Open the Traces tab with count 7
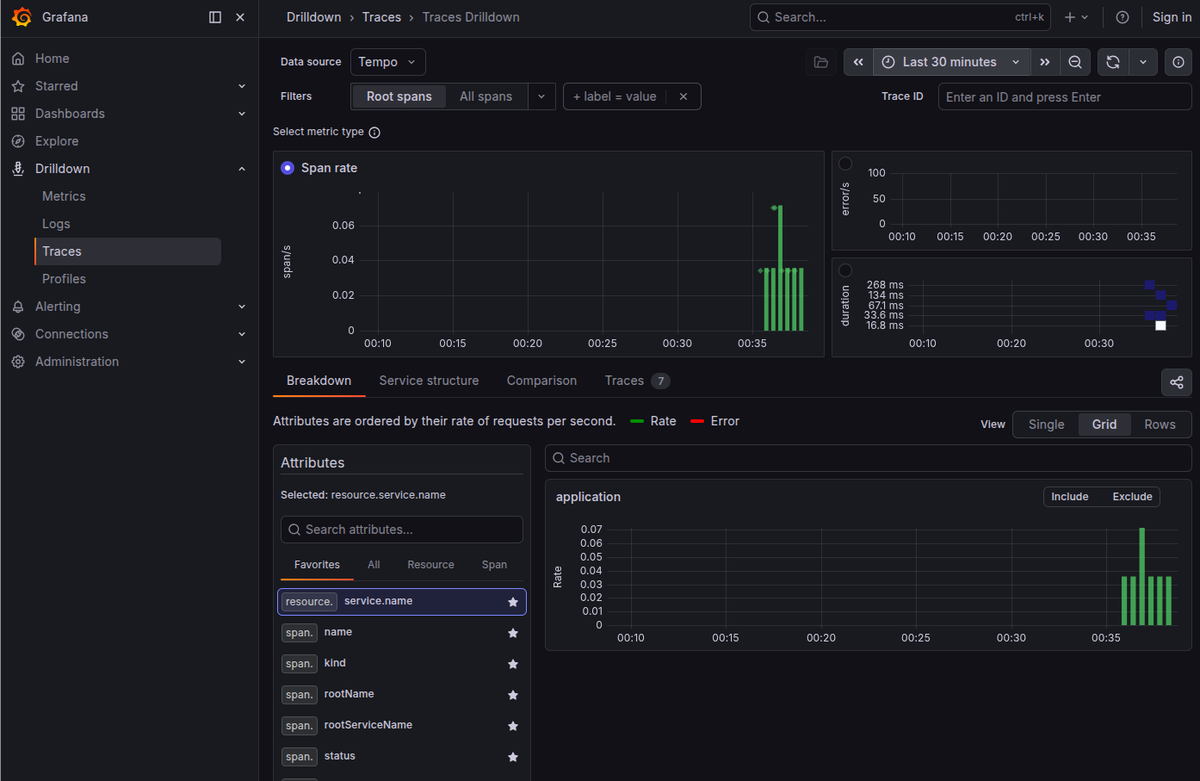Viewport: 1200px width, 781px height. pyautogui.click(x=637, y=381)
